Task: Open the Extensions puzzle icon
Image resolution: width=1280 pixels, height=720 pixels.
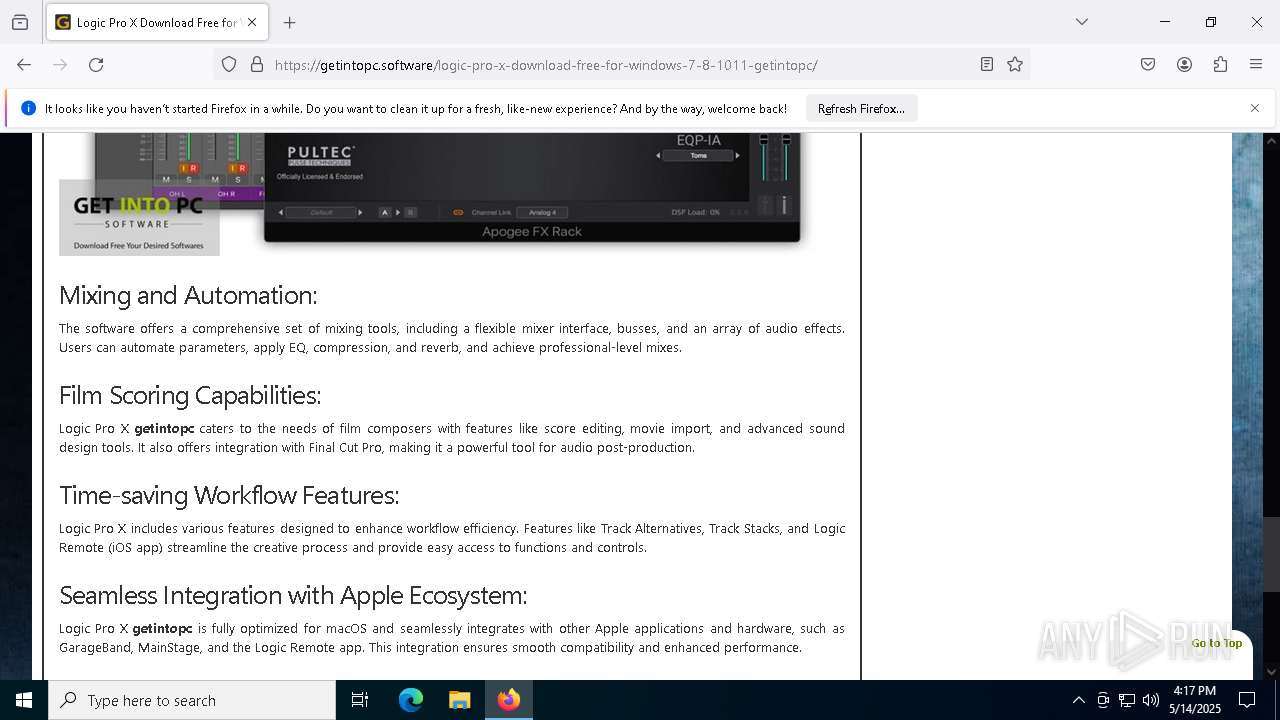Action: [x=1220, y=64]
